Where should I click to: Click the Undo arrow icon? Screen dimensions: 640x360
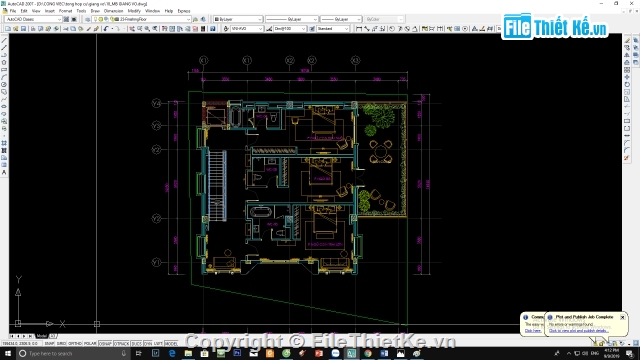click(106, 29)
